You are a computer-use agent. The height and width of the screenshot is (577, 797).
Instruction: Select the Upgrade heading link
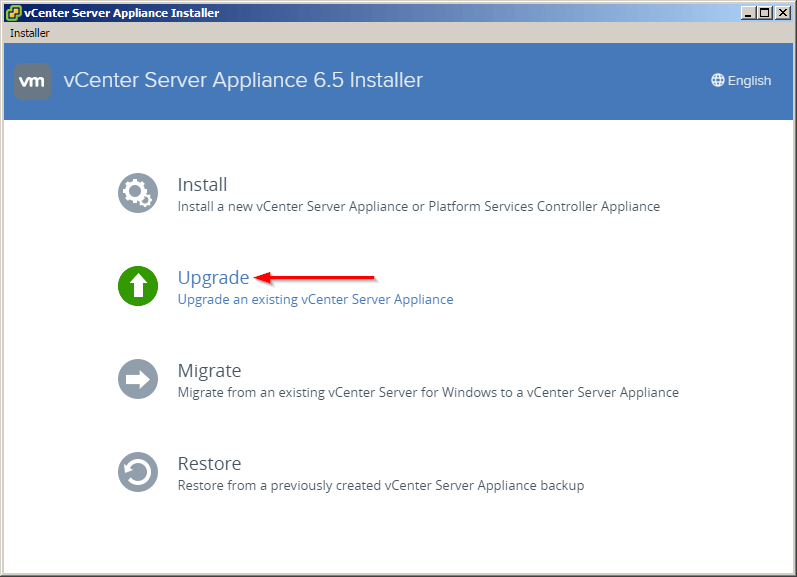[x=213, y=278]
